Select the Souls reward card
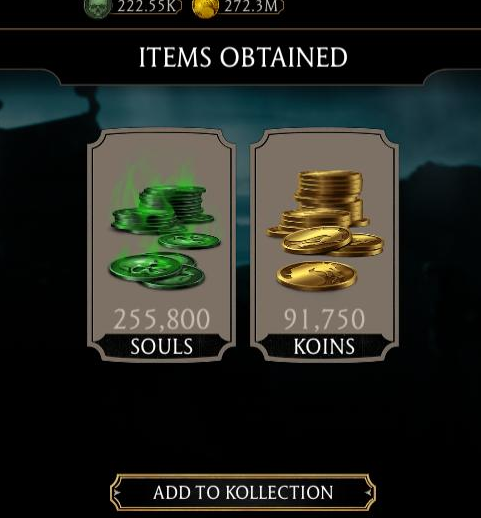 tap(162, 245)
